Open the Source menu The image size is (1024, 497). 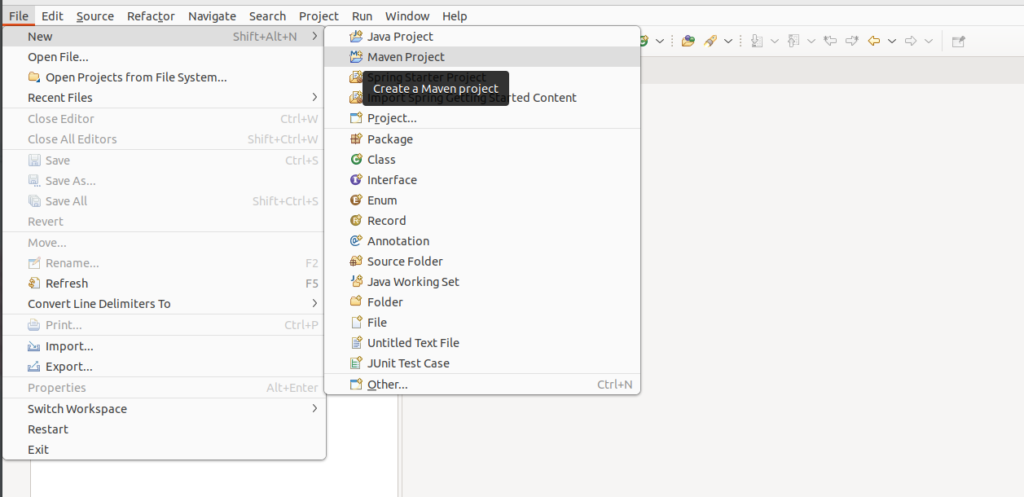(x=95, y=16)
